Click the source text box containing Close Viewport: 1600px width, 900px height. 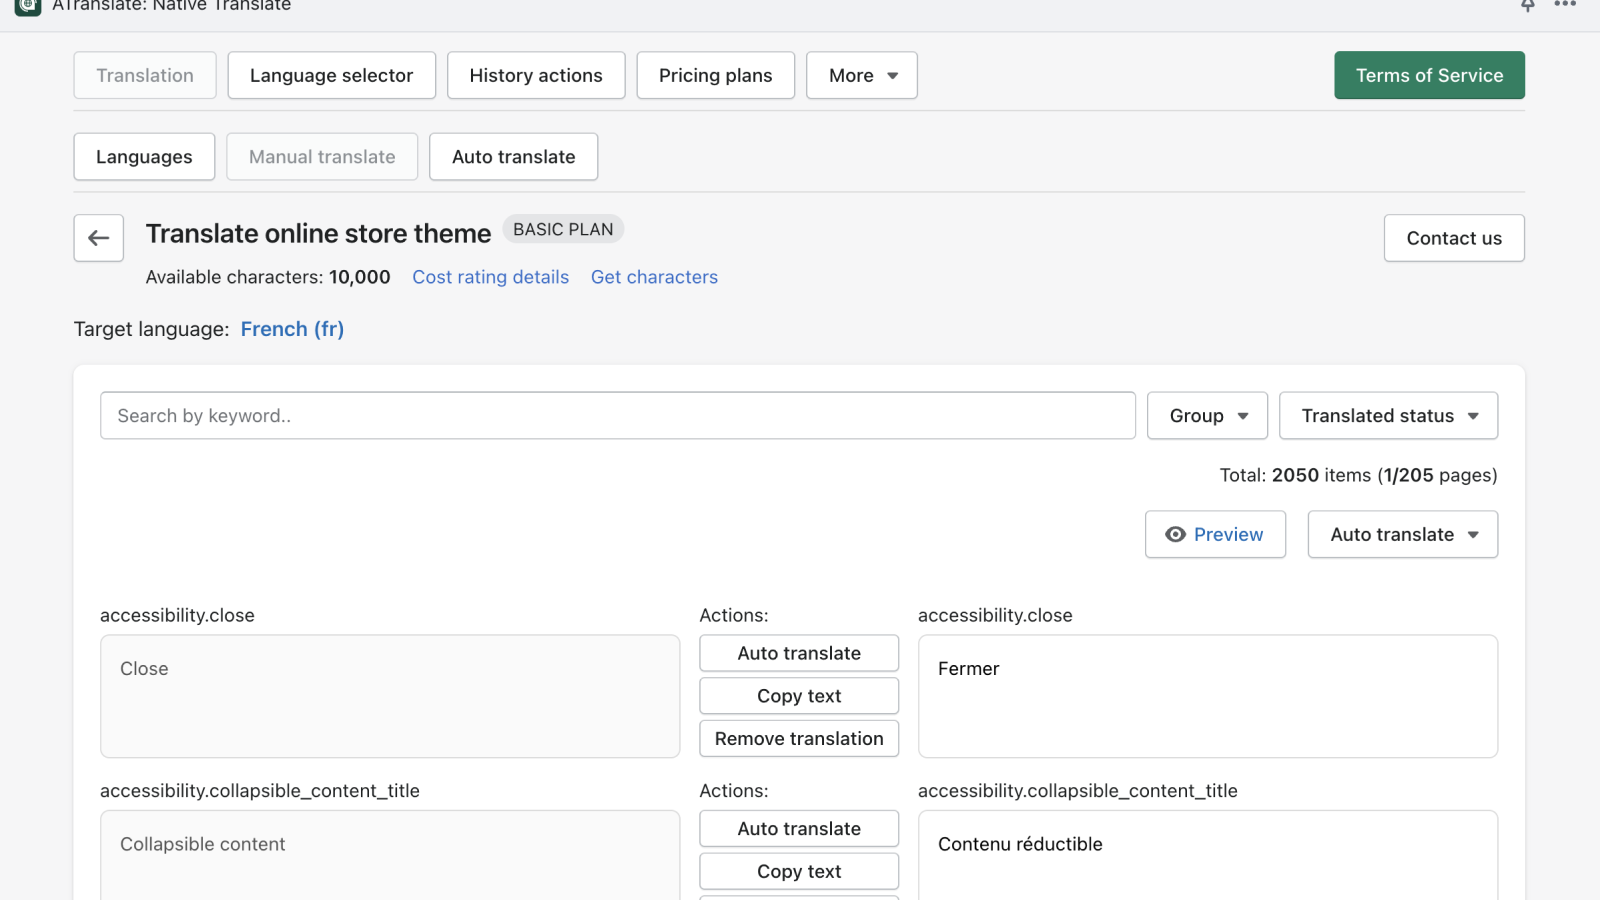tap(390, 696)
